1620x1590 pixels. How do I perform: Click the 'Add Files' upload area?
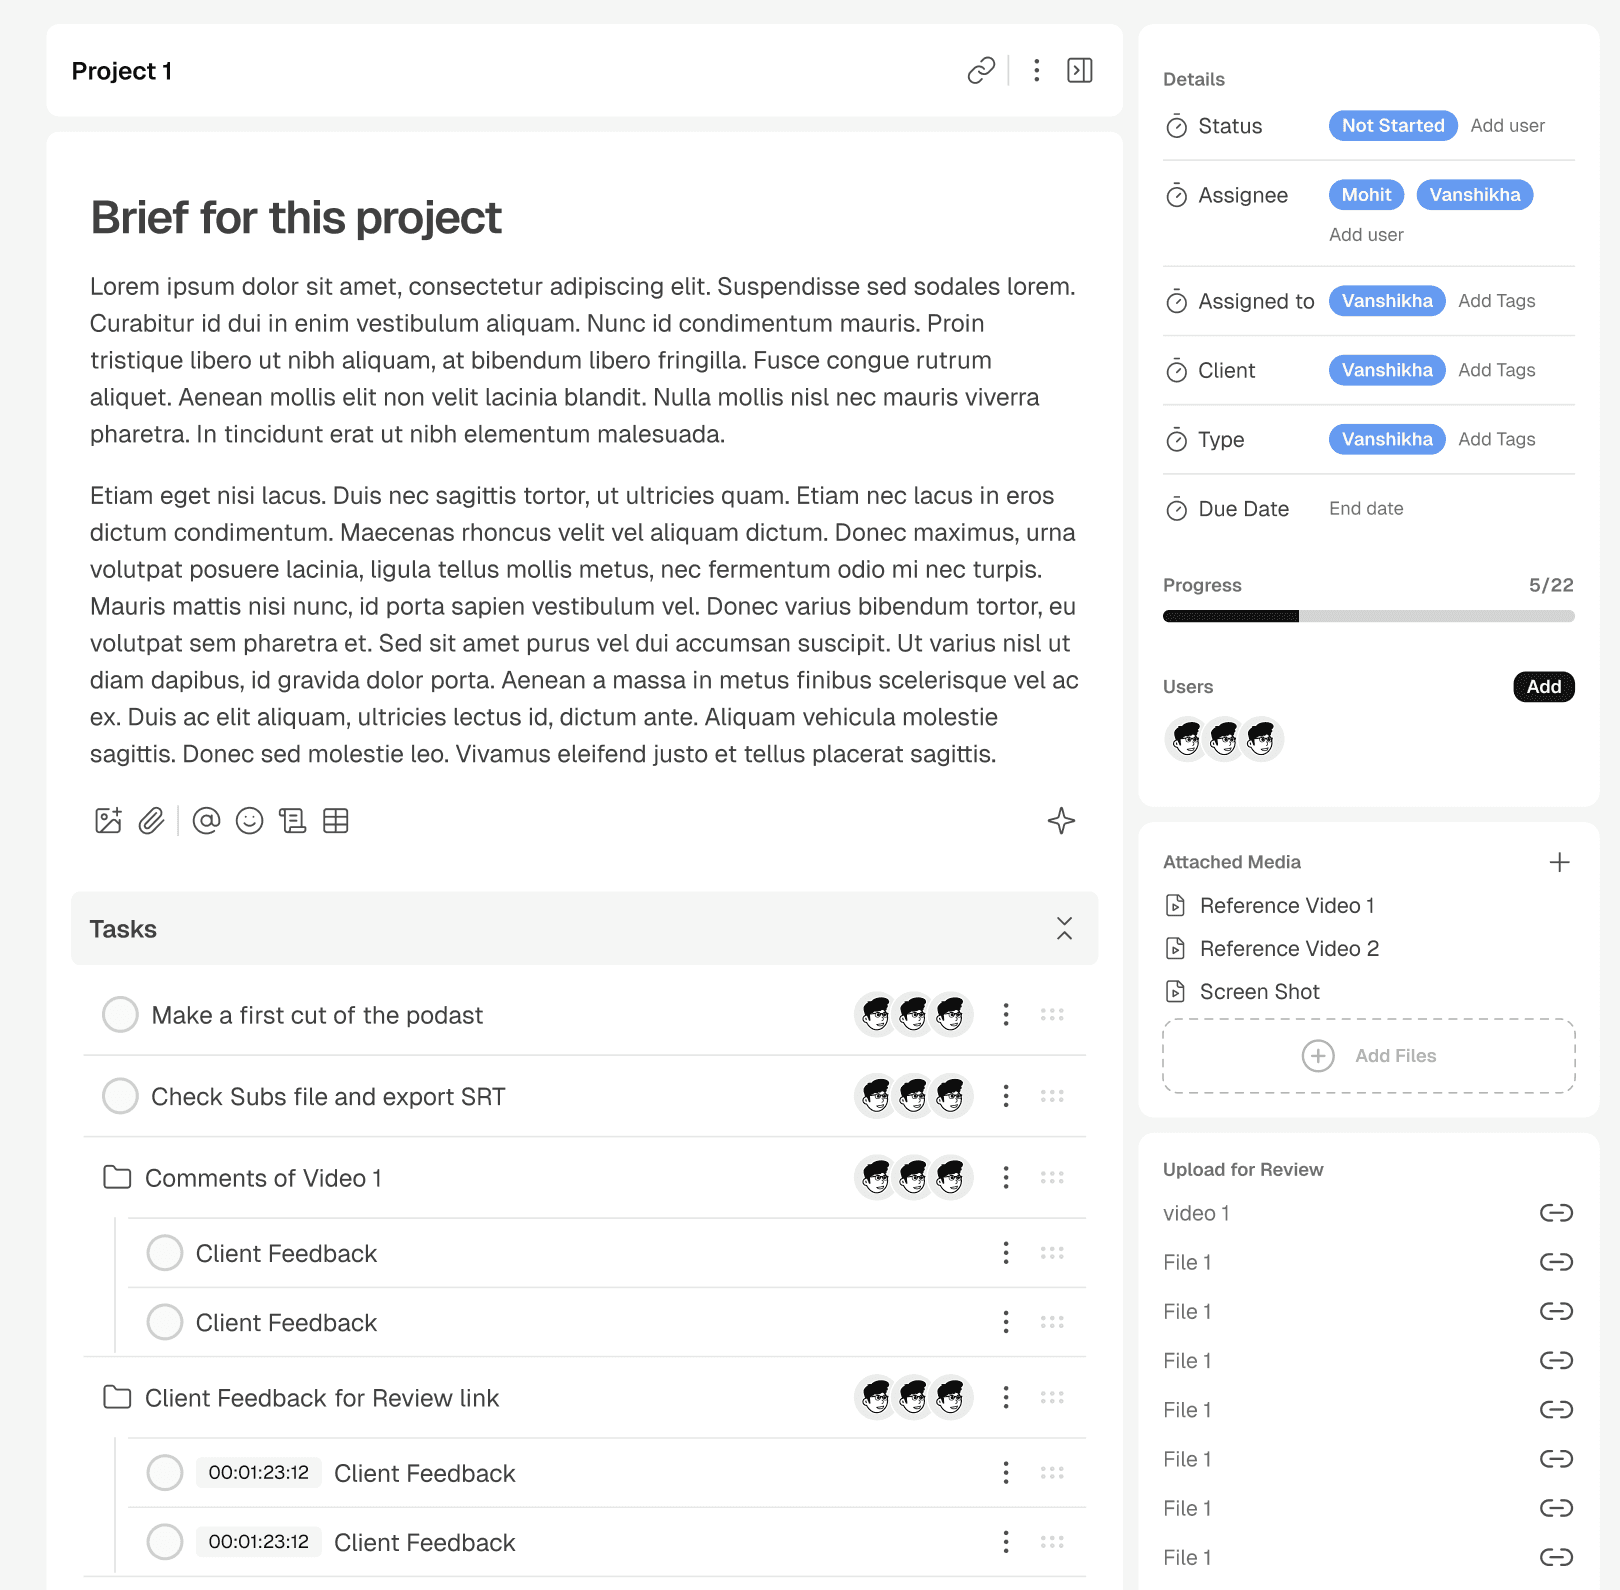click(x=1368, y=1056)
